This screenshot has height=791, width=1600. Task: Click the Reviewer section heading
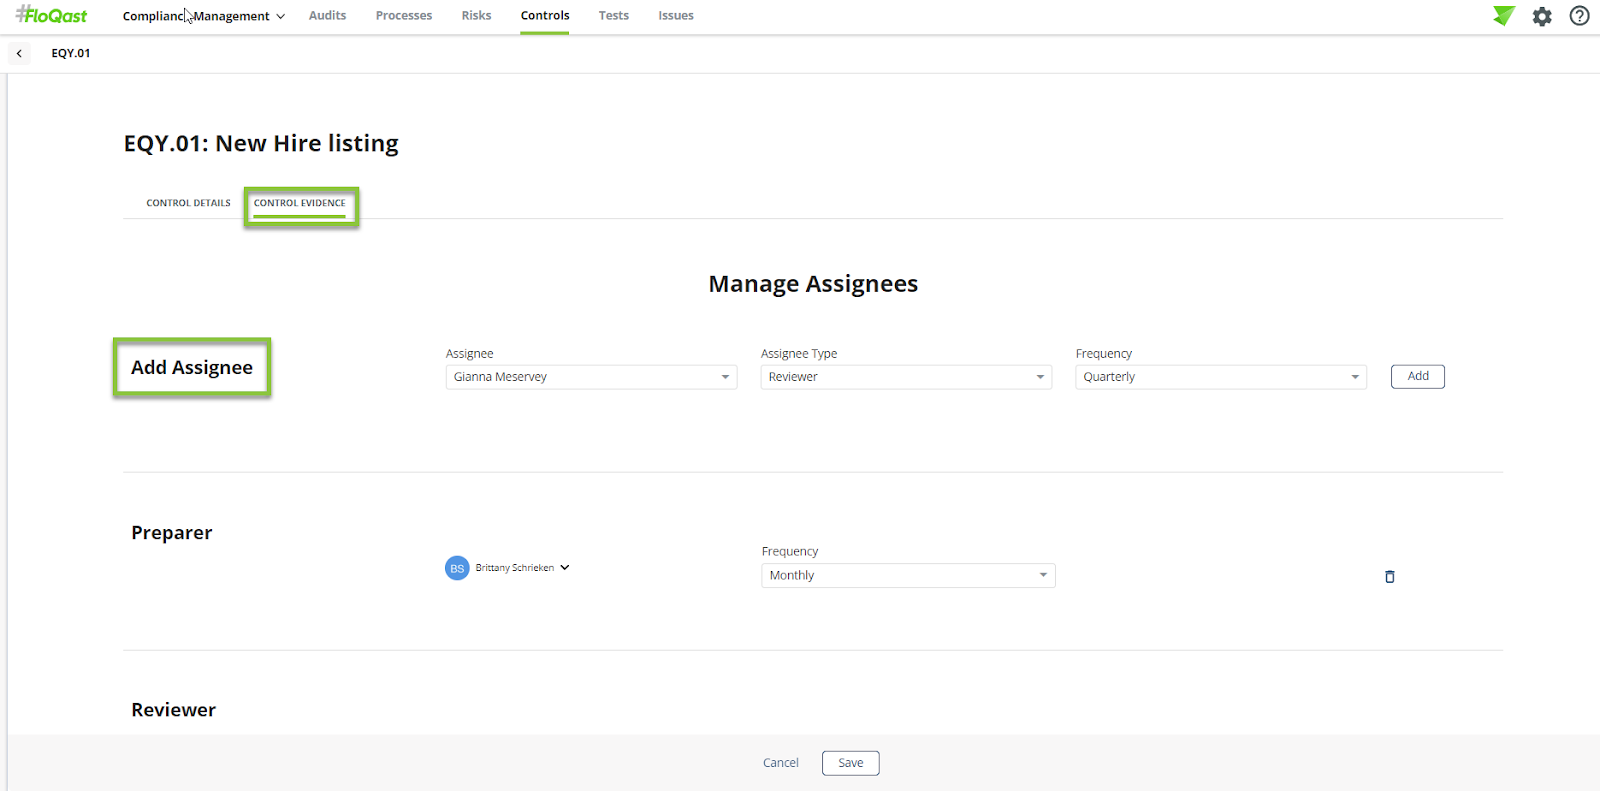[174, 710]
